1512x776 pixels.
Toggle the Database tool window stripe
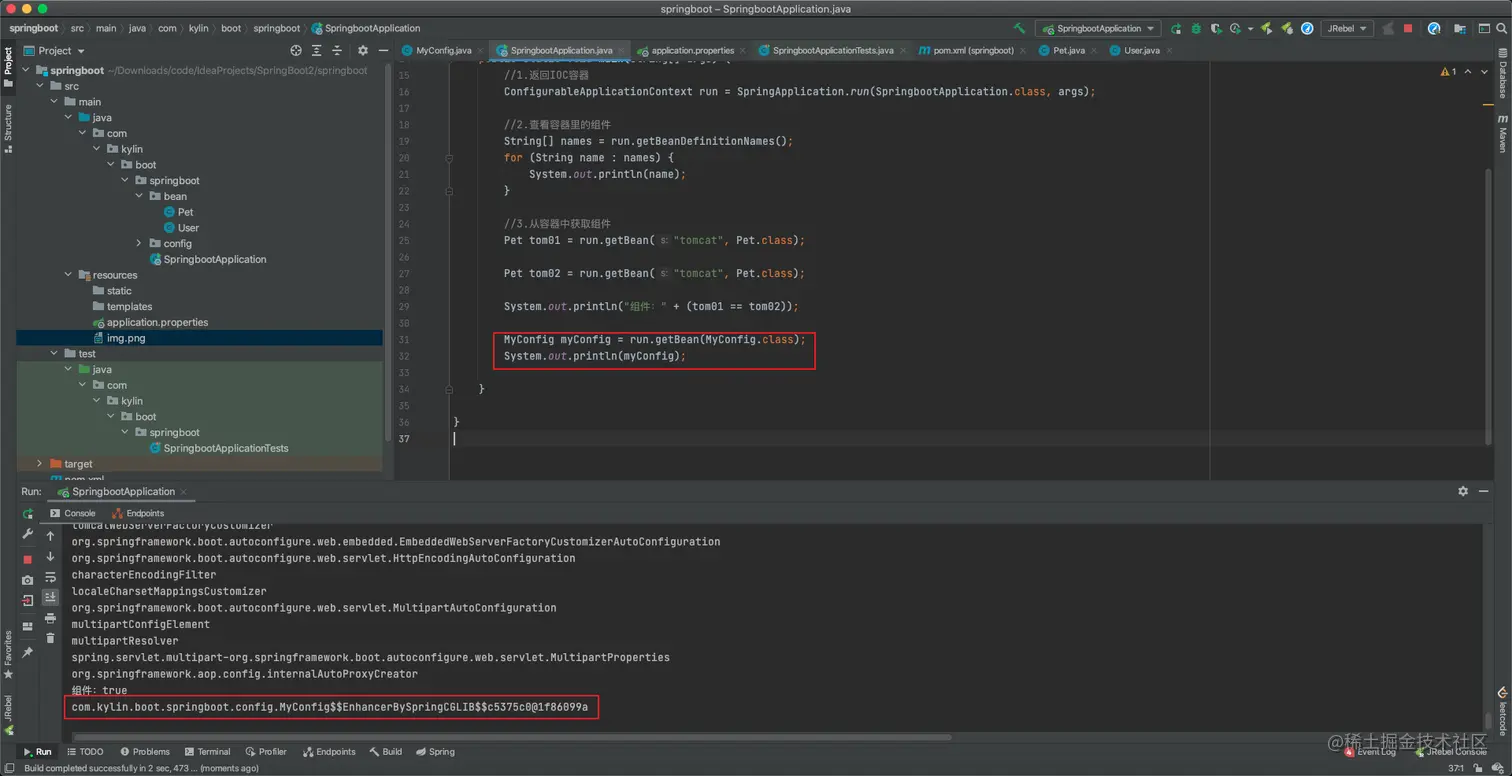(x=1502, y=75)
